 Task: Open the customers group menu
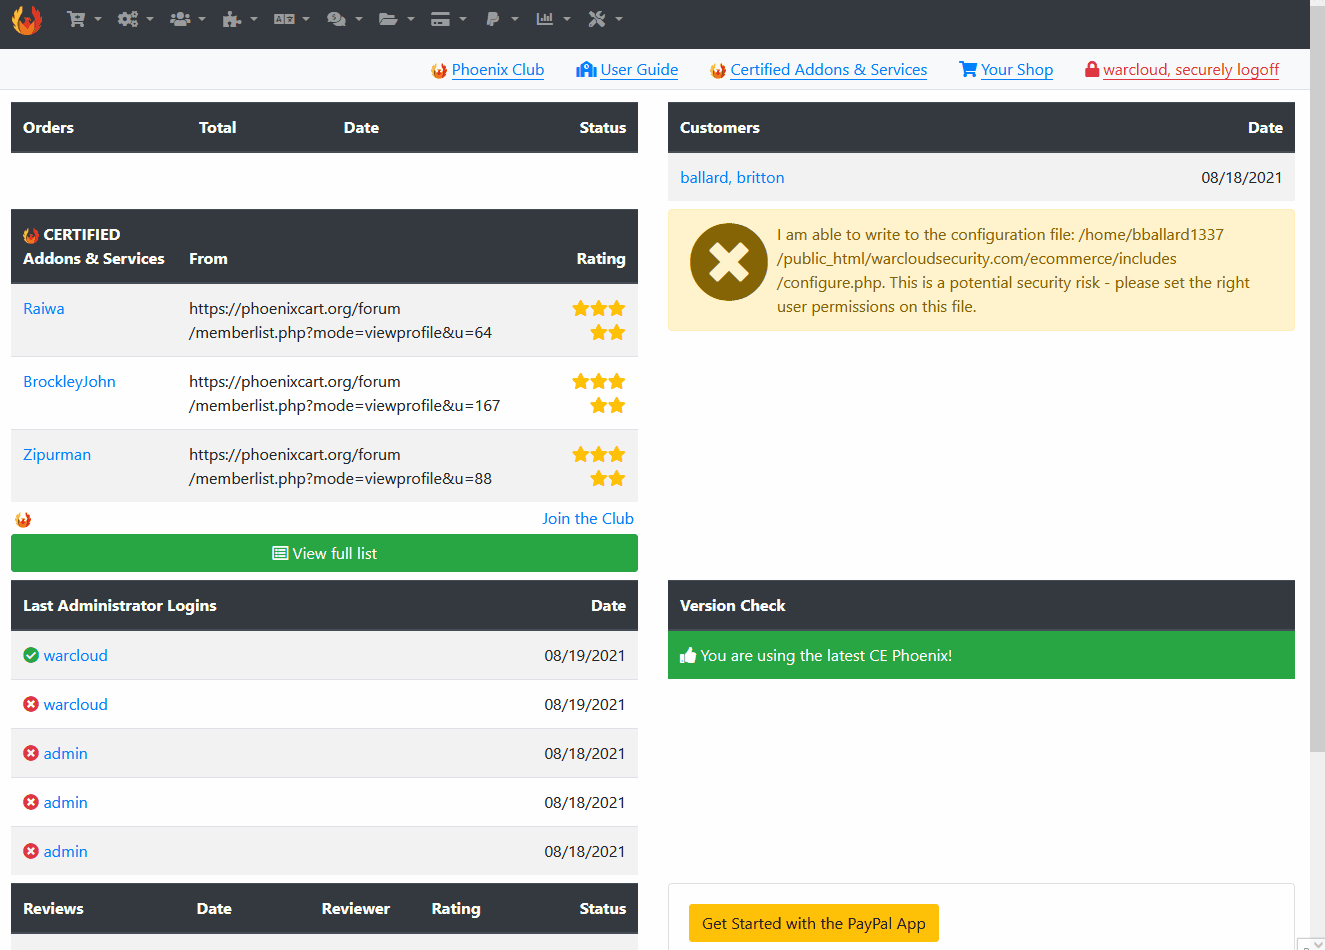pyautogui.click(x=188, y=19)
